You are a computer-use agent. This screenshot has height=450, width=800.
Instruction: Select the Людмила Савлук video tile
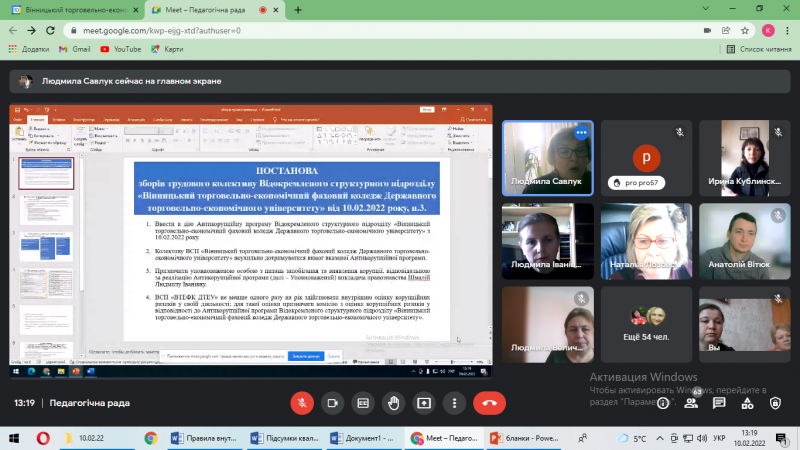coord(547,158)
